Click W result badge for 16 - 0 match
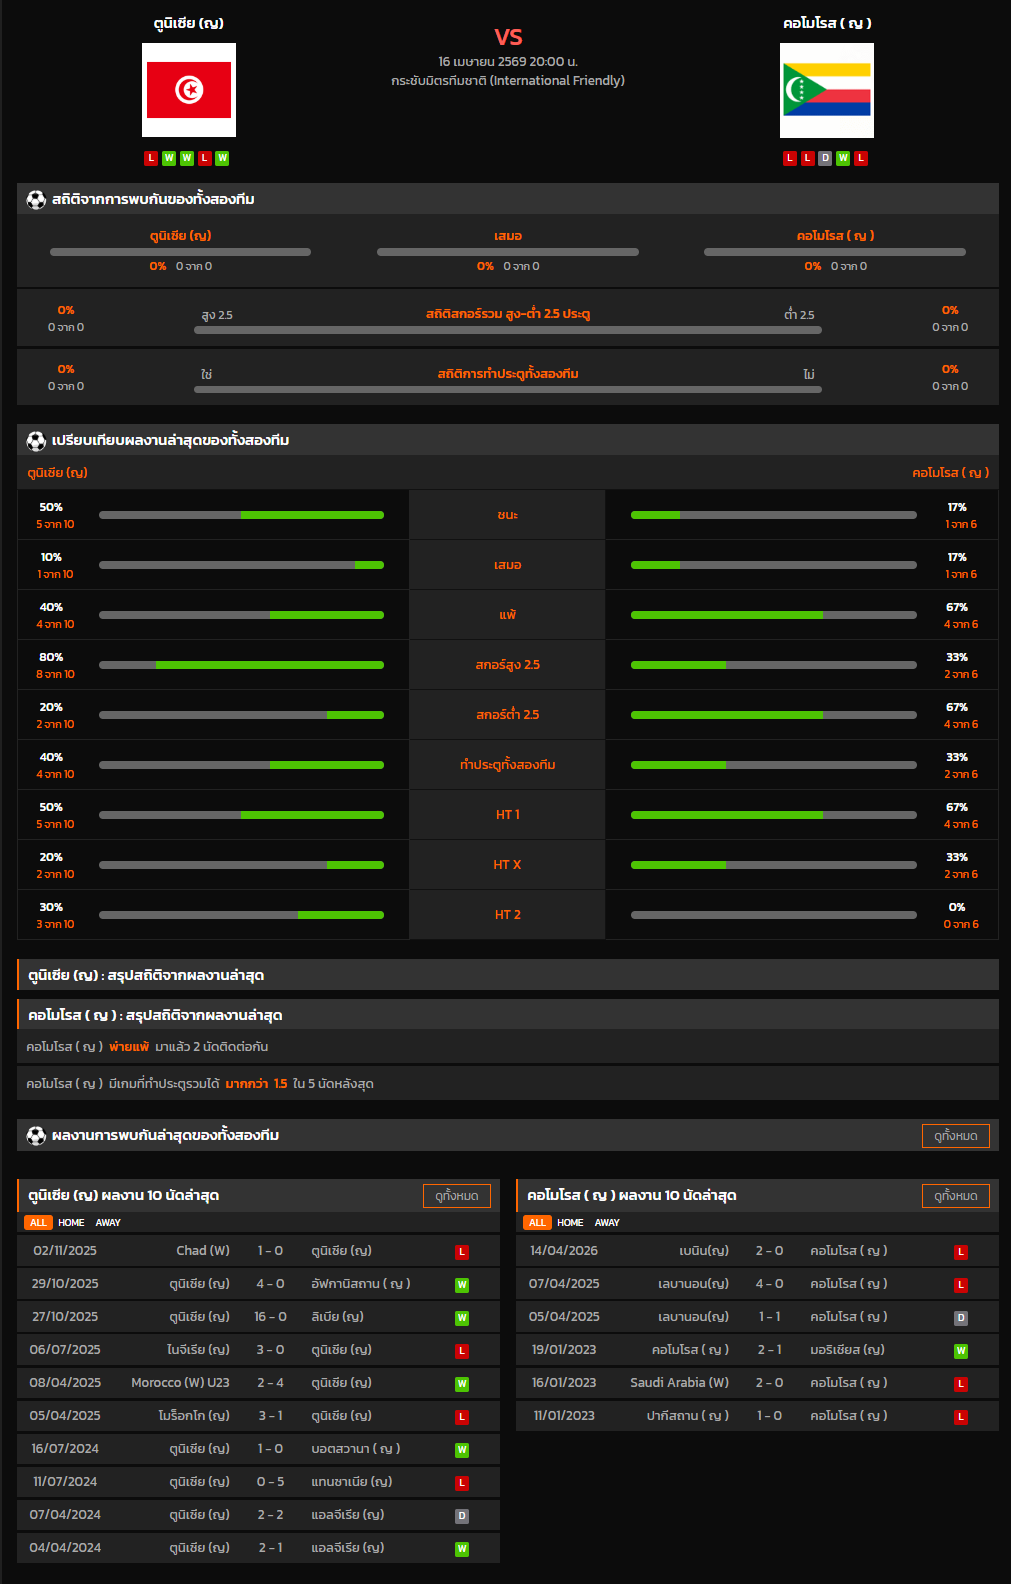This screenshot has height=1584, width=1011. tap(462, 1318)
